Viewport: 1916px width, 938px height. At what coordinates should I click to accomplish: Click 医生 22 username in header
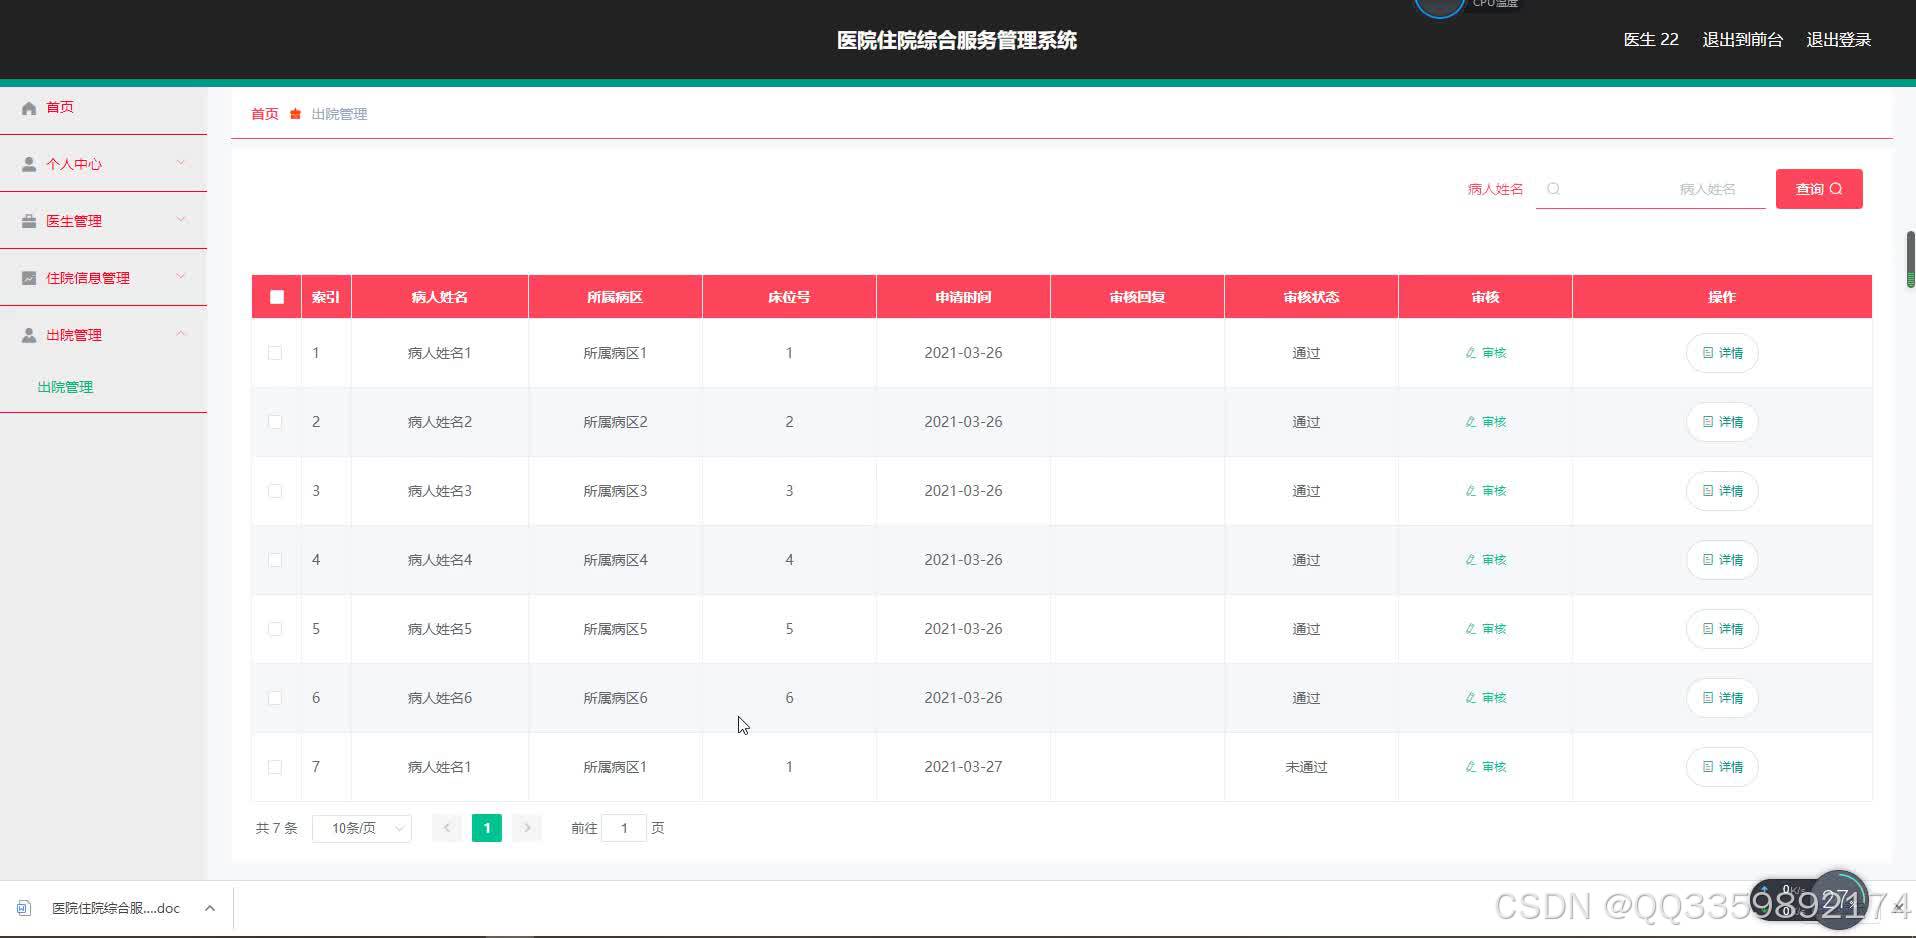(1651, 40)
